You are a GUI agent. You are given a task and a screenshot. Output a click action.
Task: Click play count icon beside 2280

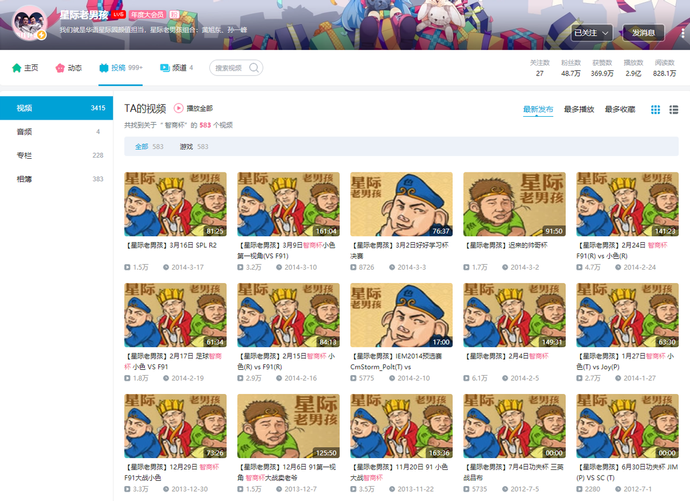pyautogui.click(x=580, y=489)
